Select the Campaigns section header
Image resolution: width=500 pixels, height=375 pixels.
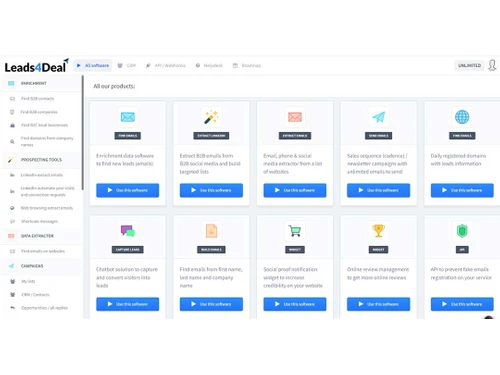41,266
